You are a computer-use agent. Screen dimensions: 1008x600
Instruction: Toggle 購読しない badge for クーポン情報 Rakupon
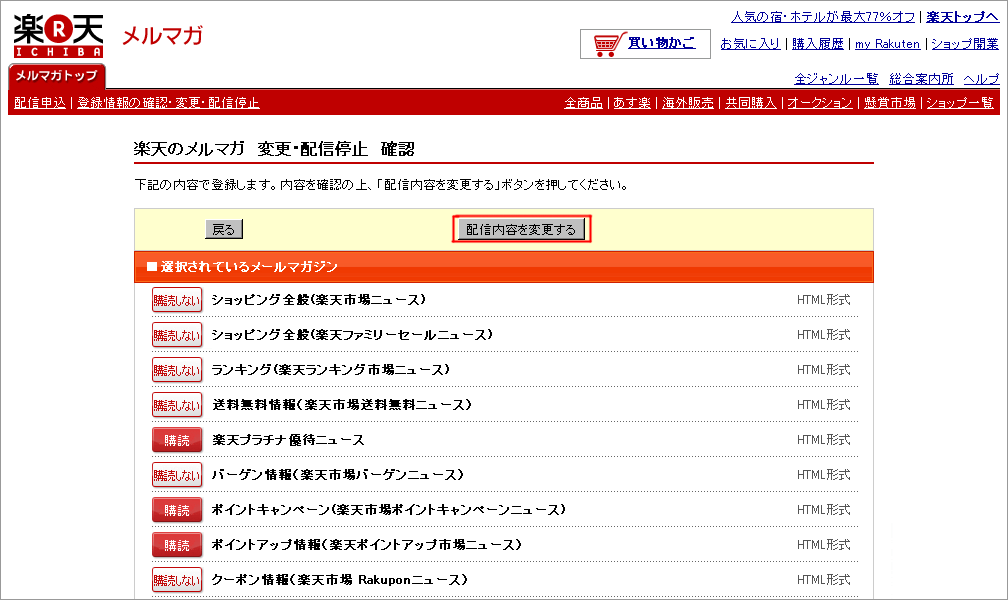pyautogui.click(x=177, y=580)
